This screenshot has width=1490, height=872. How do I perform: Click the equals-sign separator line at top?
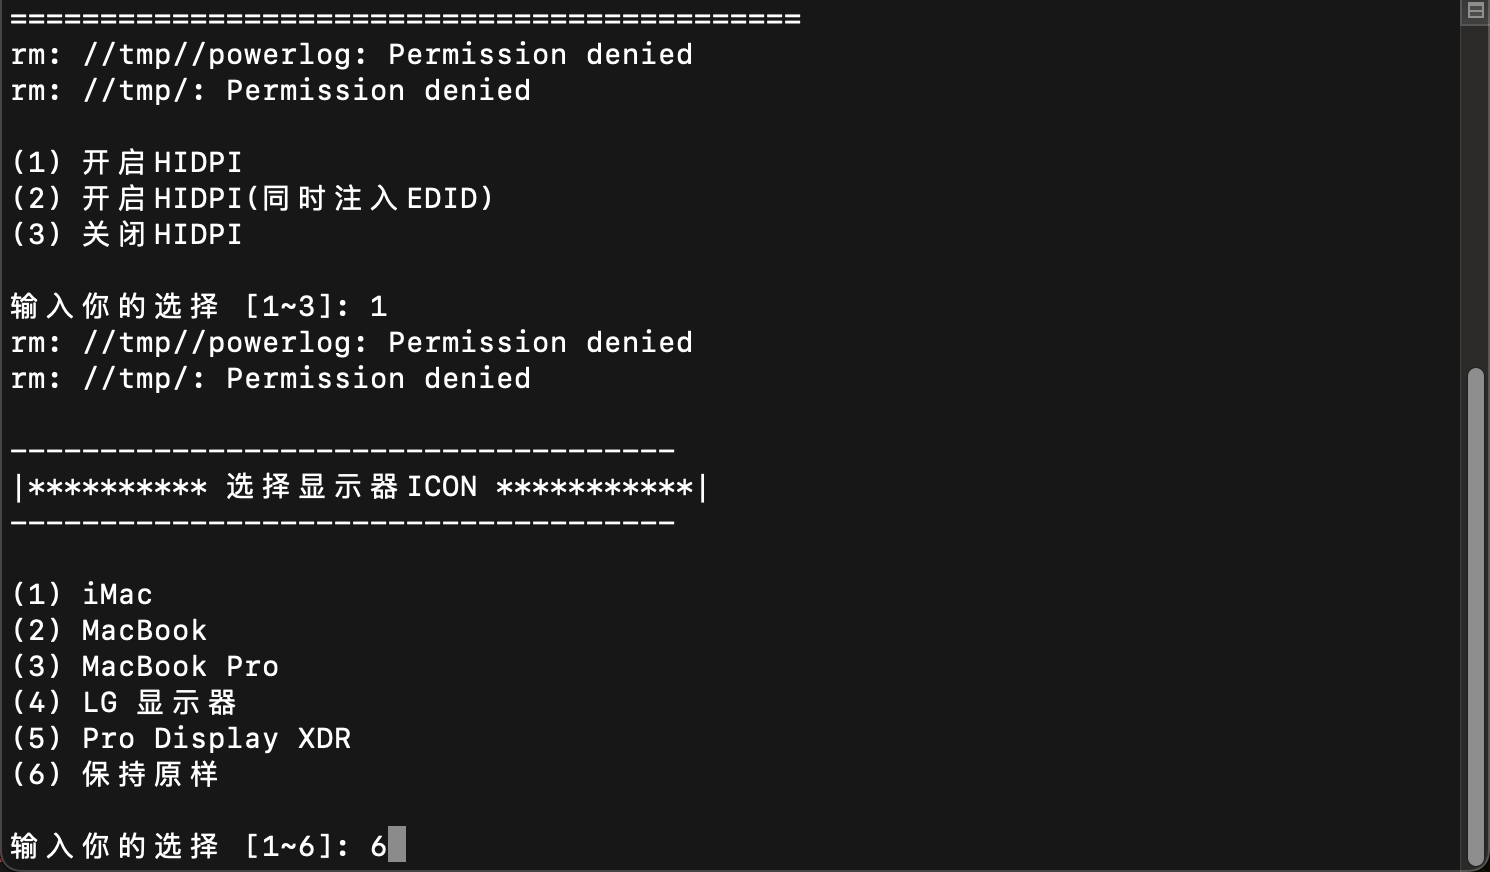tap(406, 18)
